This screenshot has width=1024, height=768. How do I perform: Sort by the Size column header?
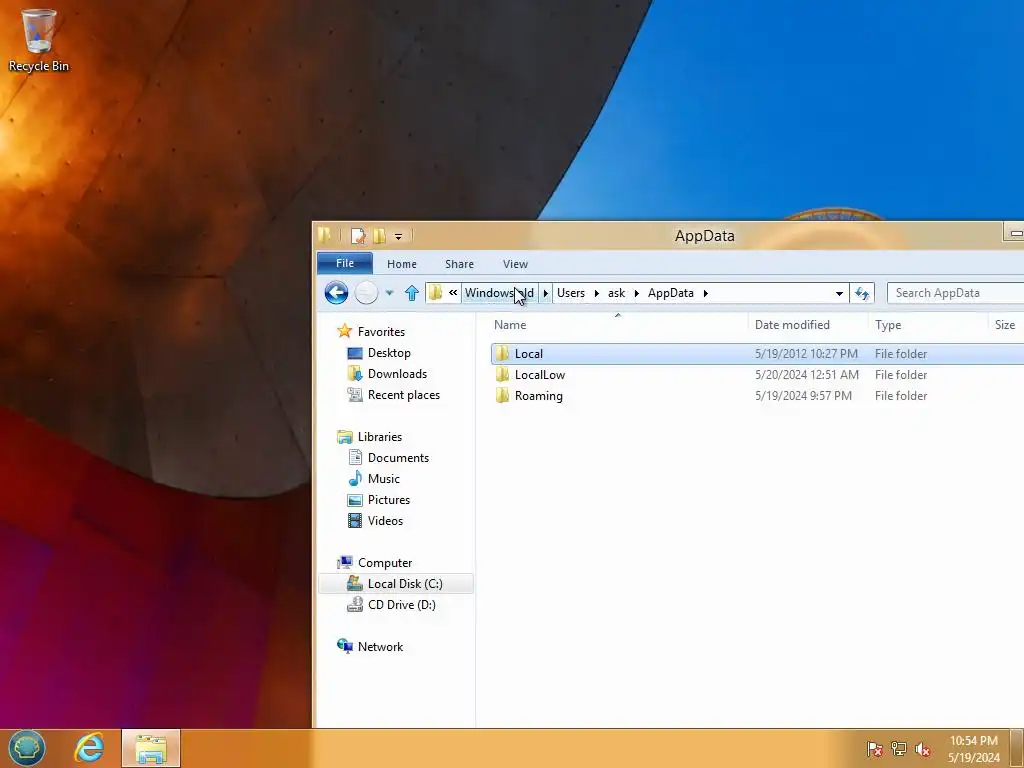[x=1006, y=325]
